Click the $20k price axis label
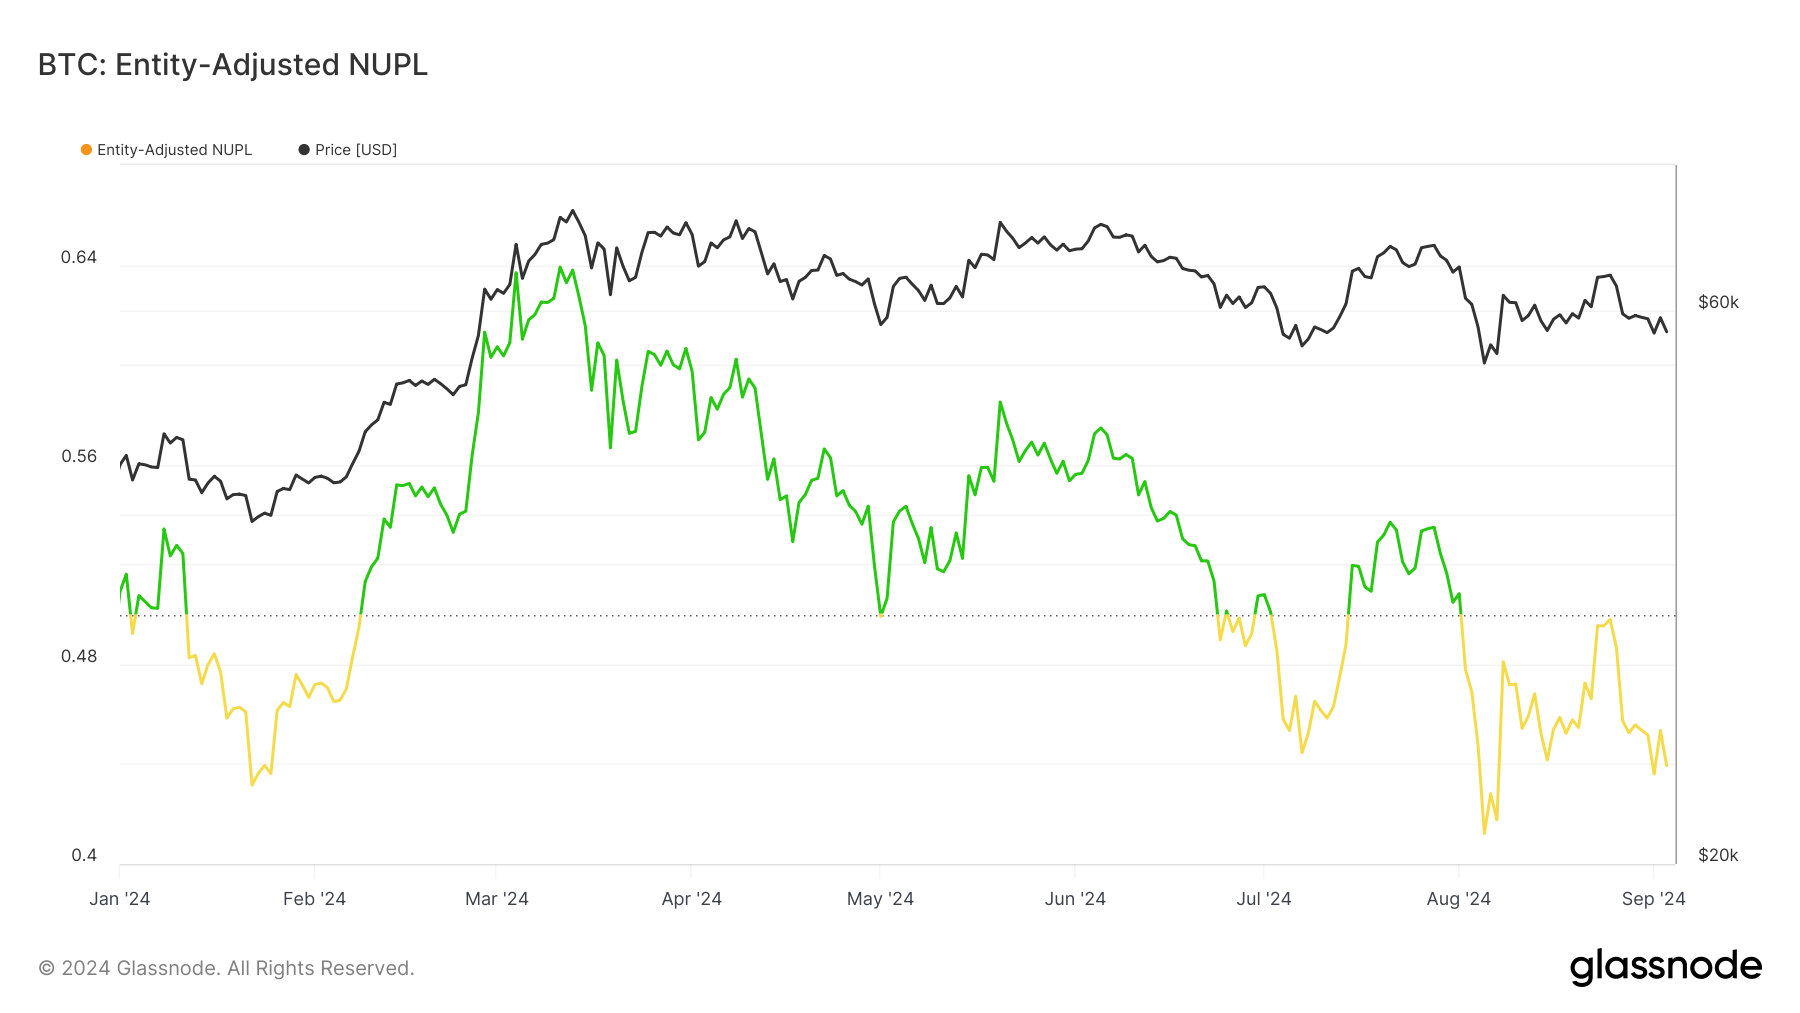Viewport: 1800px width, 1013px height. [x=1718, y=855]
